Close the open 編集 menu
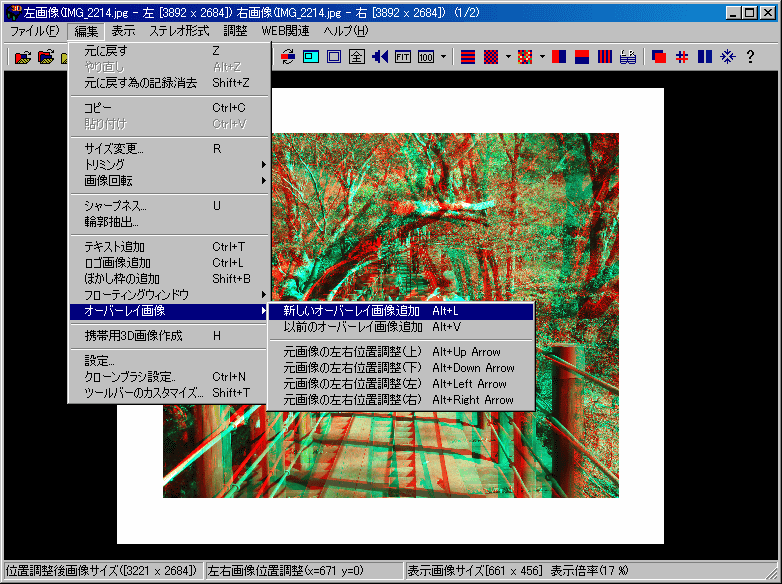The image size is (782, 584). point(86,31)
